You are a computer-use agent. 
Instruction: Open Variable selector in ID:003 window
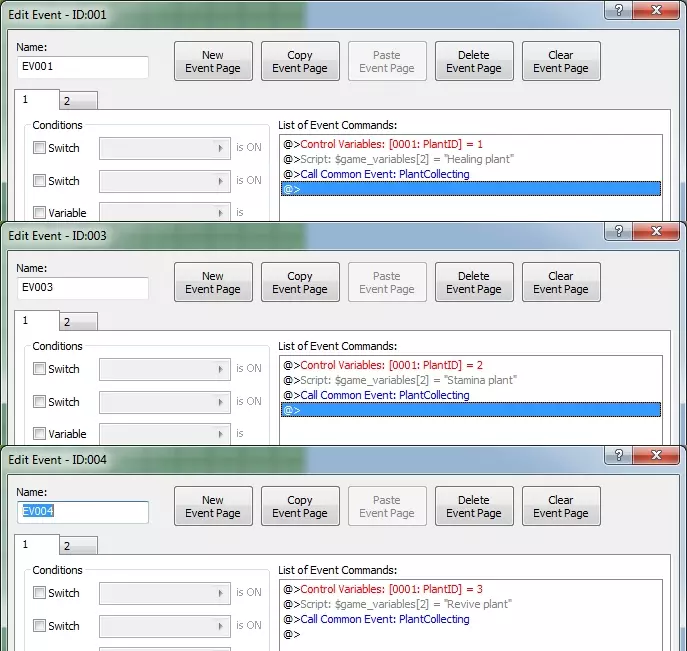(x=165, y=433)
